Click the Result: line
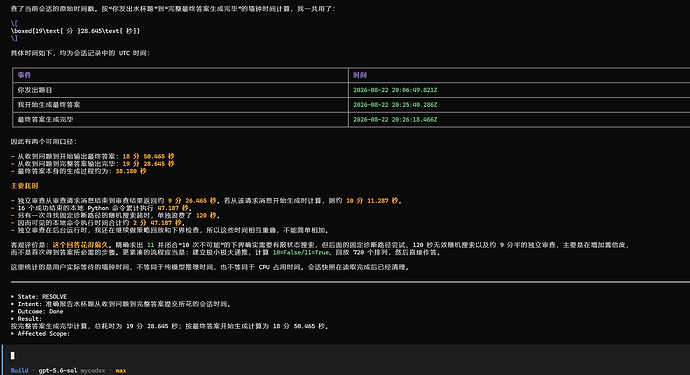This screenshot has width=690, height=375. [x=26, y=319]
